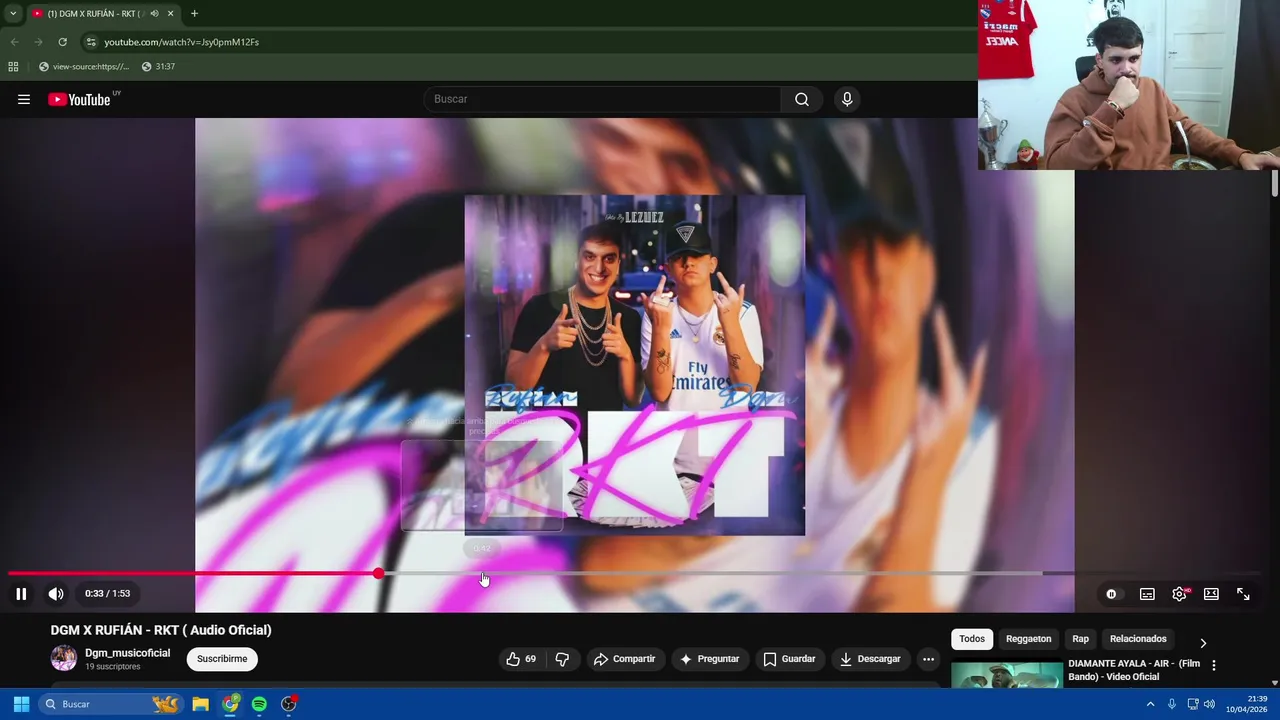Open the player settings gear
This screenshot has height=720, width=1280.
(x=1180, y=594)
